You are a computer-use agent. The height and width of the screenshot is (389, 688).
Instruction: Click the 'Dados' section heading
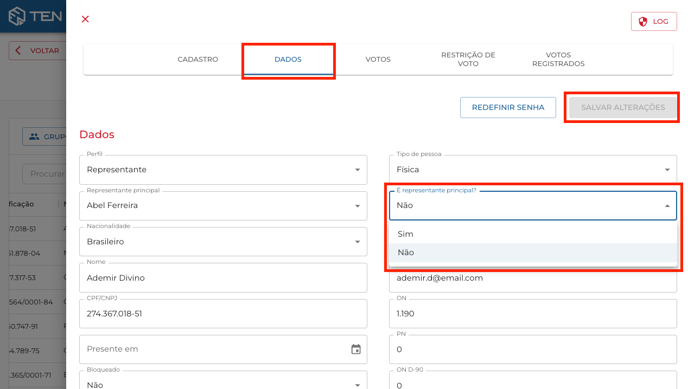97,134
